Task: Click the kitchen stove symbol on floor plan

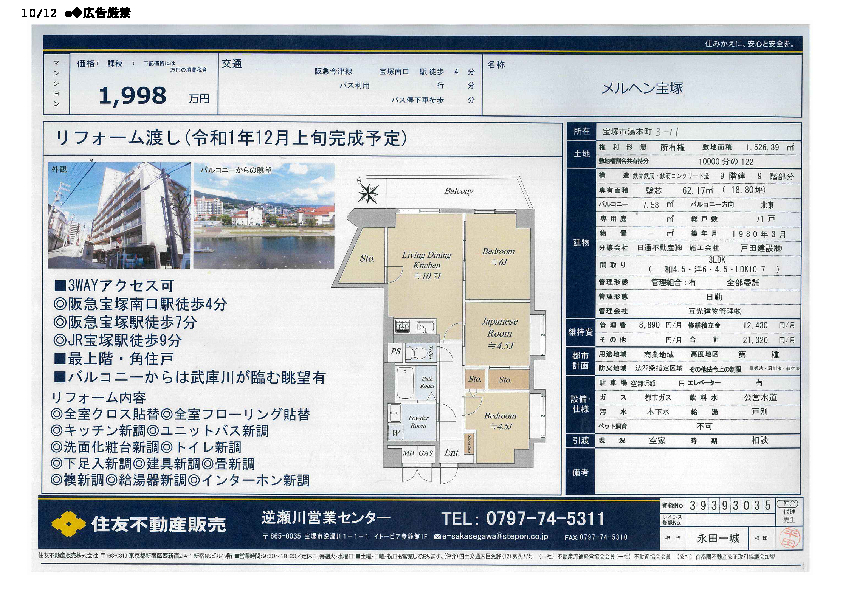Action: [404, 326]
